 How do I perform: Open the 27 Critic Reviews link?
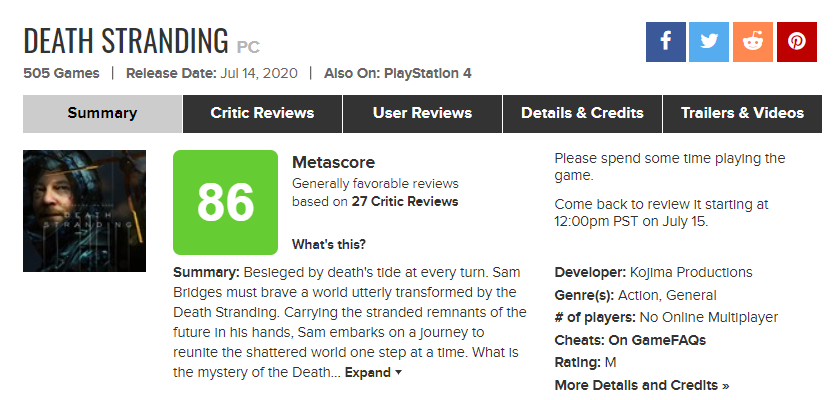coord(405,201)
